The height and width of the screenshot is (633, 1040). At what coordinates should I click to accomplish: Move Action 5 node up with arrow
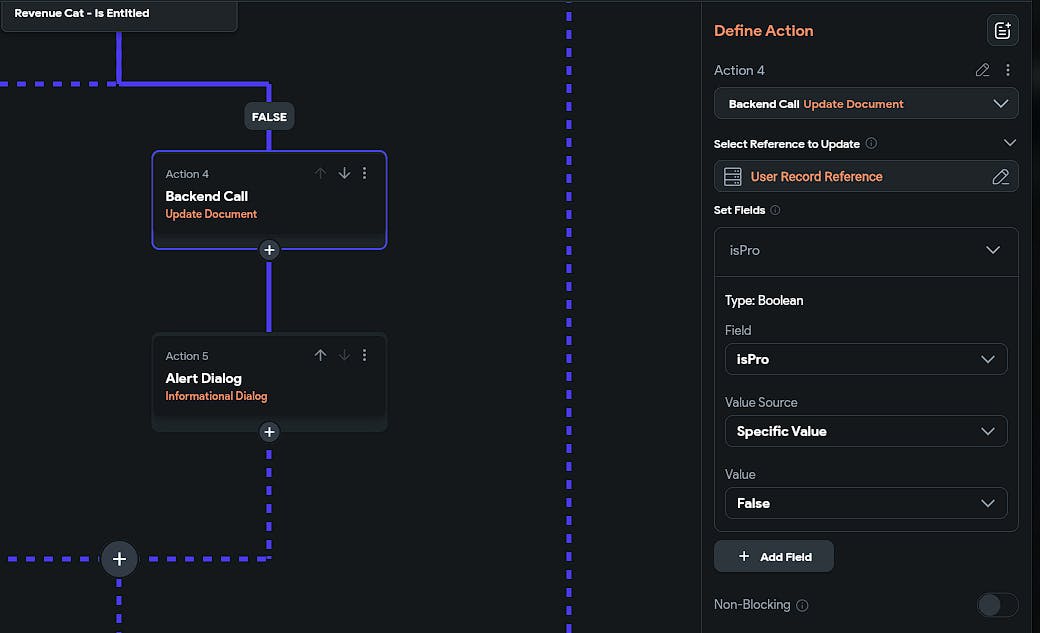320,355
